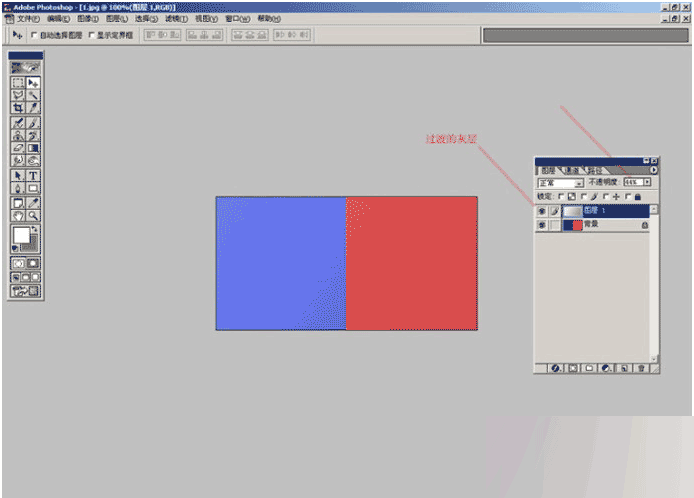
Task: Switch to Standard edit mode
Action: [x=18, y=263]
